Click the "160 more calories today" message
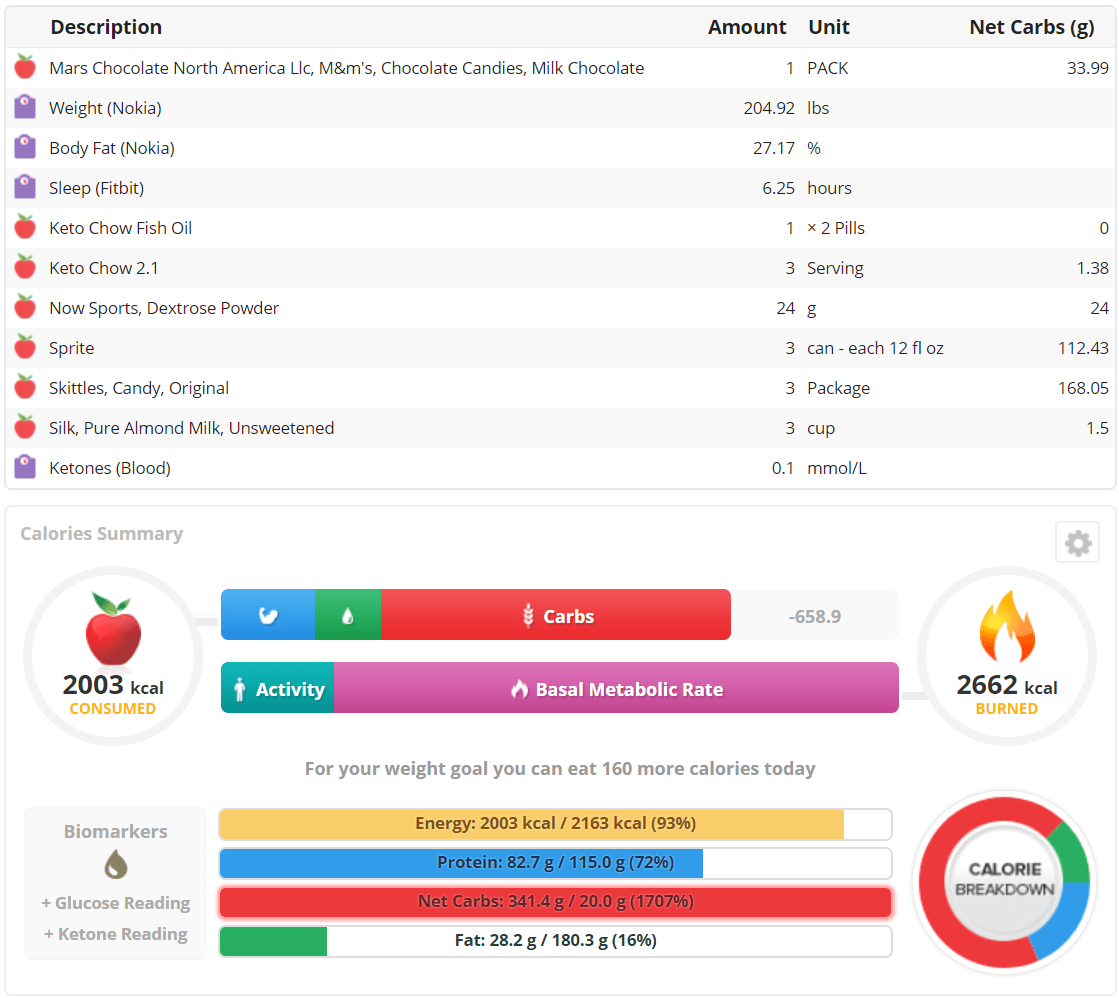The image size is (1119, 998). pos(560,769)
